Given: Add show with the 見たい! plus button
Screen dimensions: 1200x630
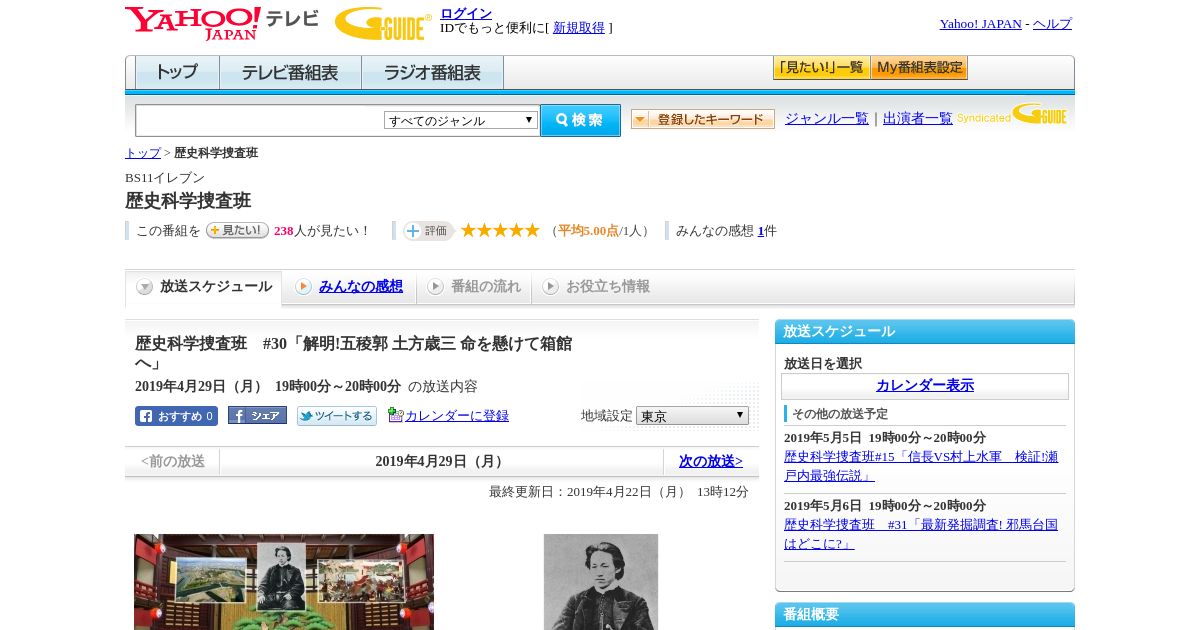Looking at the screenshot, I should (x=237, y=230).
